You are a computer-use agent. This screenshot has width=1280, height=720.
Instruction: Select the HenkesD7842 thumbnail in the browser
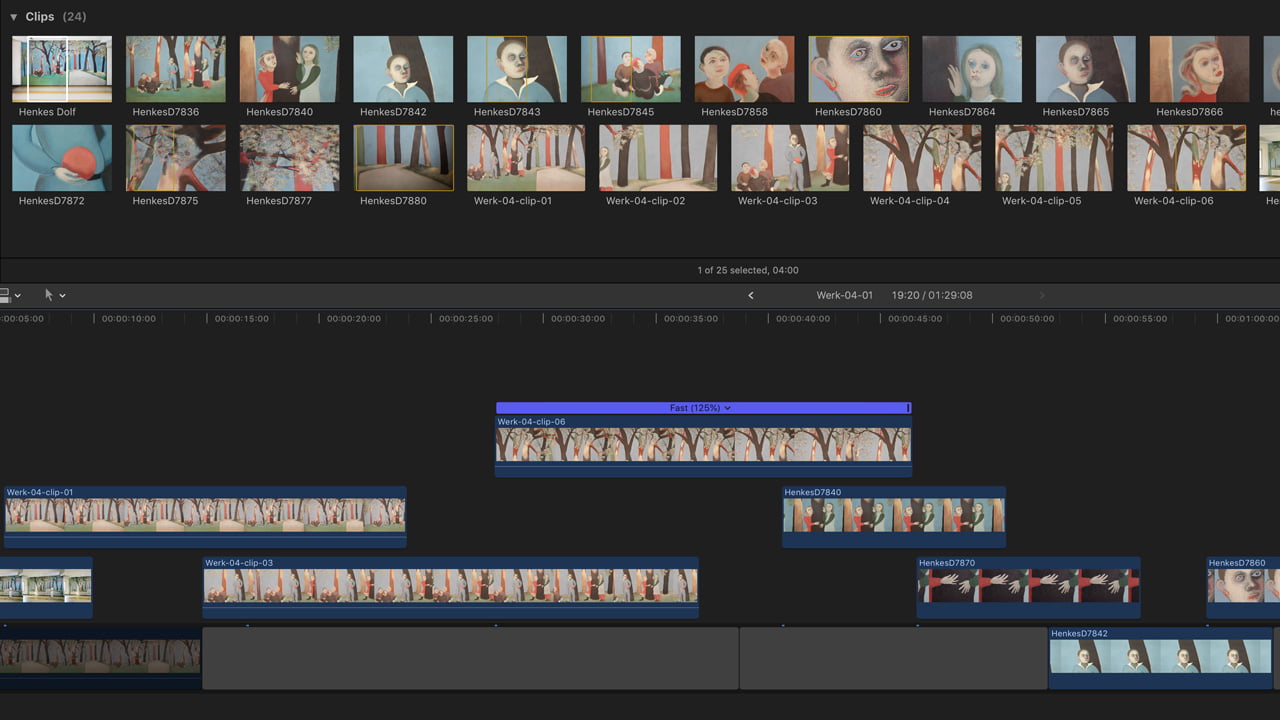[x=403, y=69]
